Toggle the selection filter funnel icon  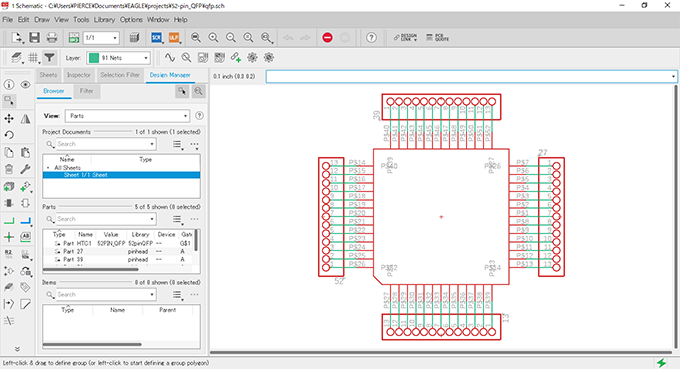tap(49, 58)
